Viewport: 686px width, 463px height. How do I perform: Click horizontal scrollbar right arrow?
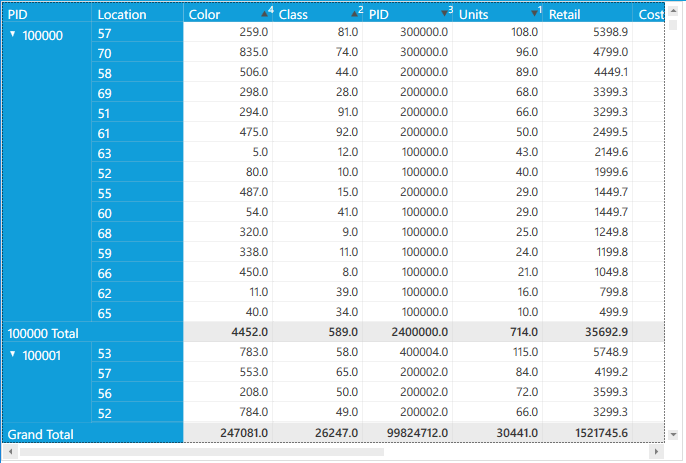[x=659, y=452]
